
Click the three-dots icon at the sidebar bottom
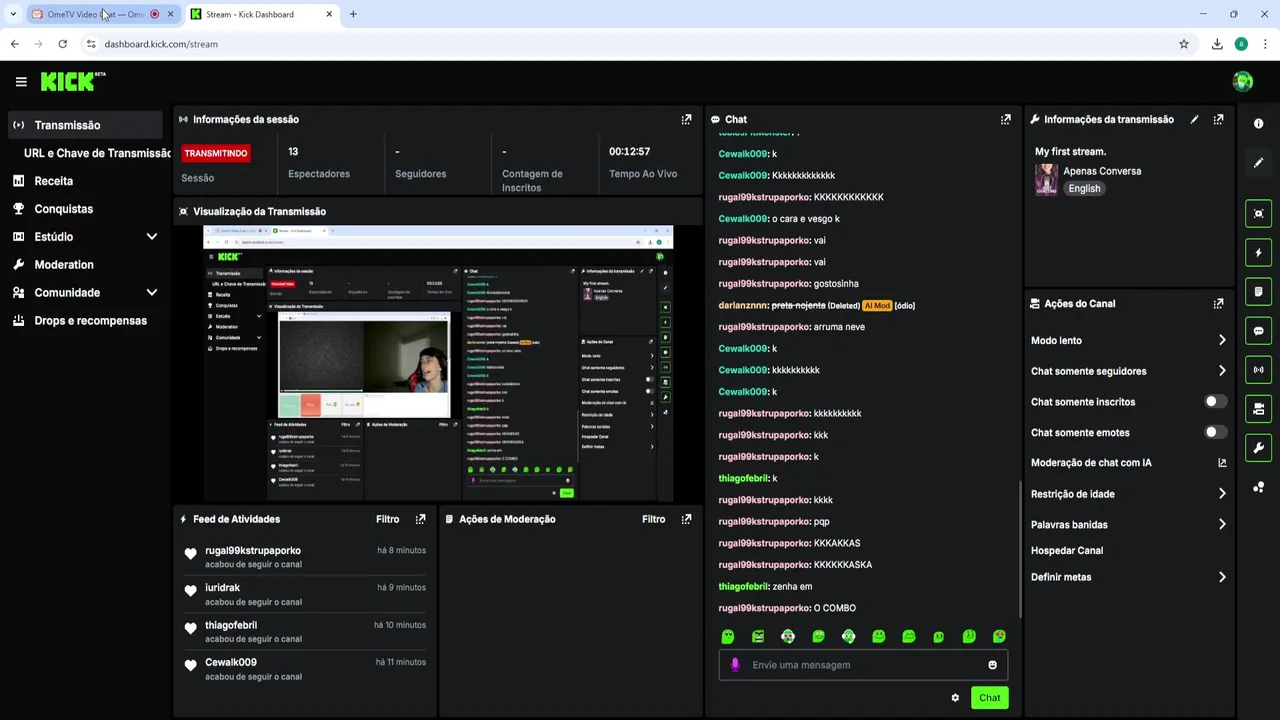(1258, 487)
